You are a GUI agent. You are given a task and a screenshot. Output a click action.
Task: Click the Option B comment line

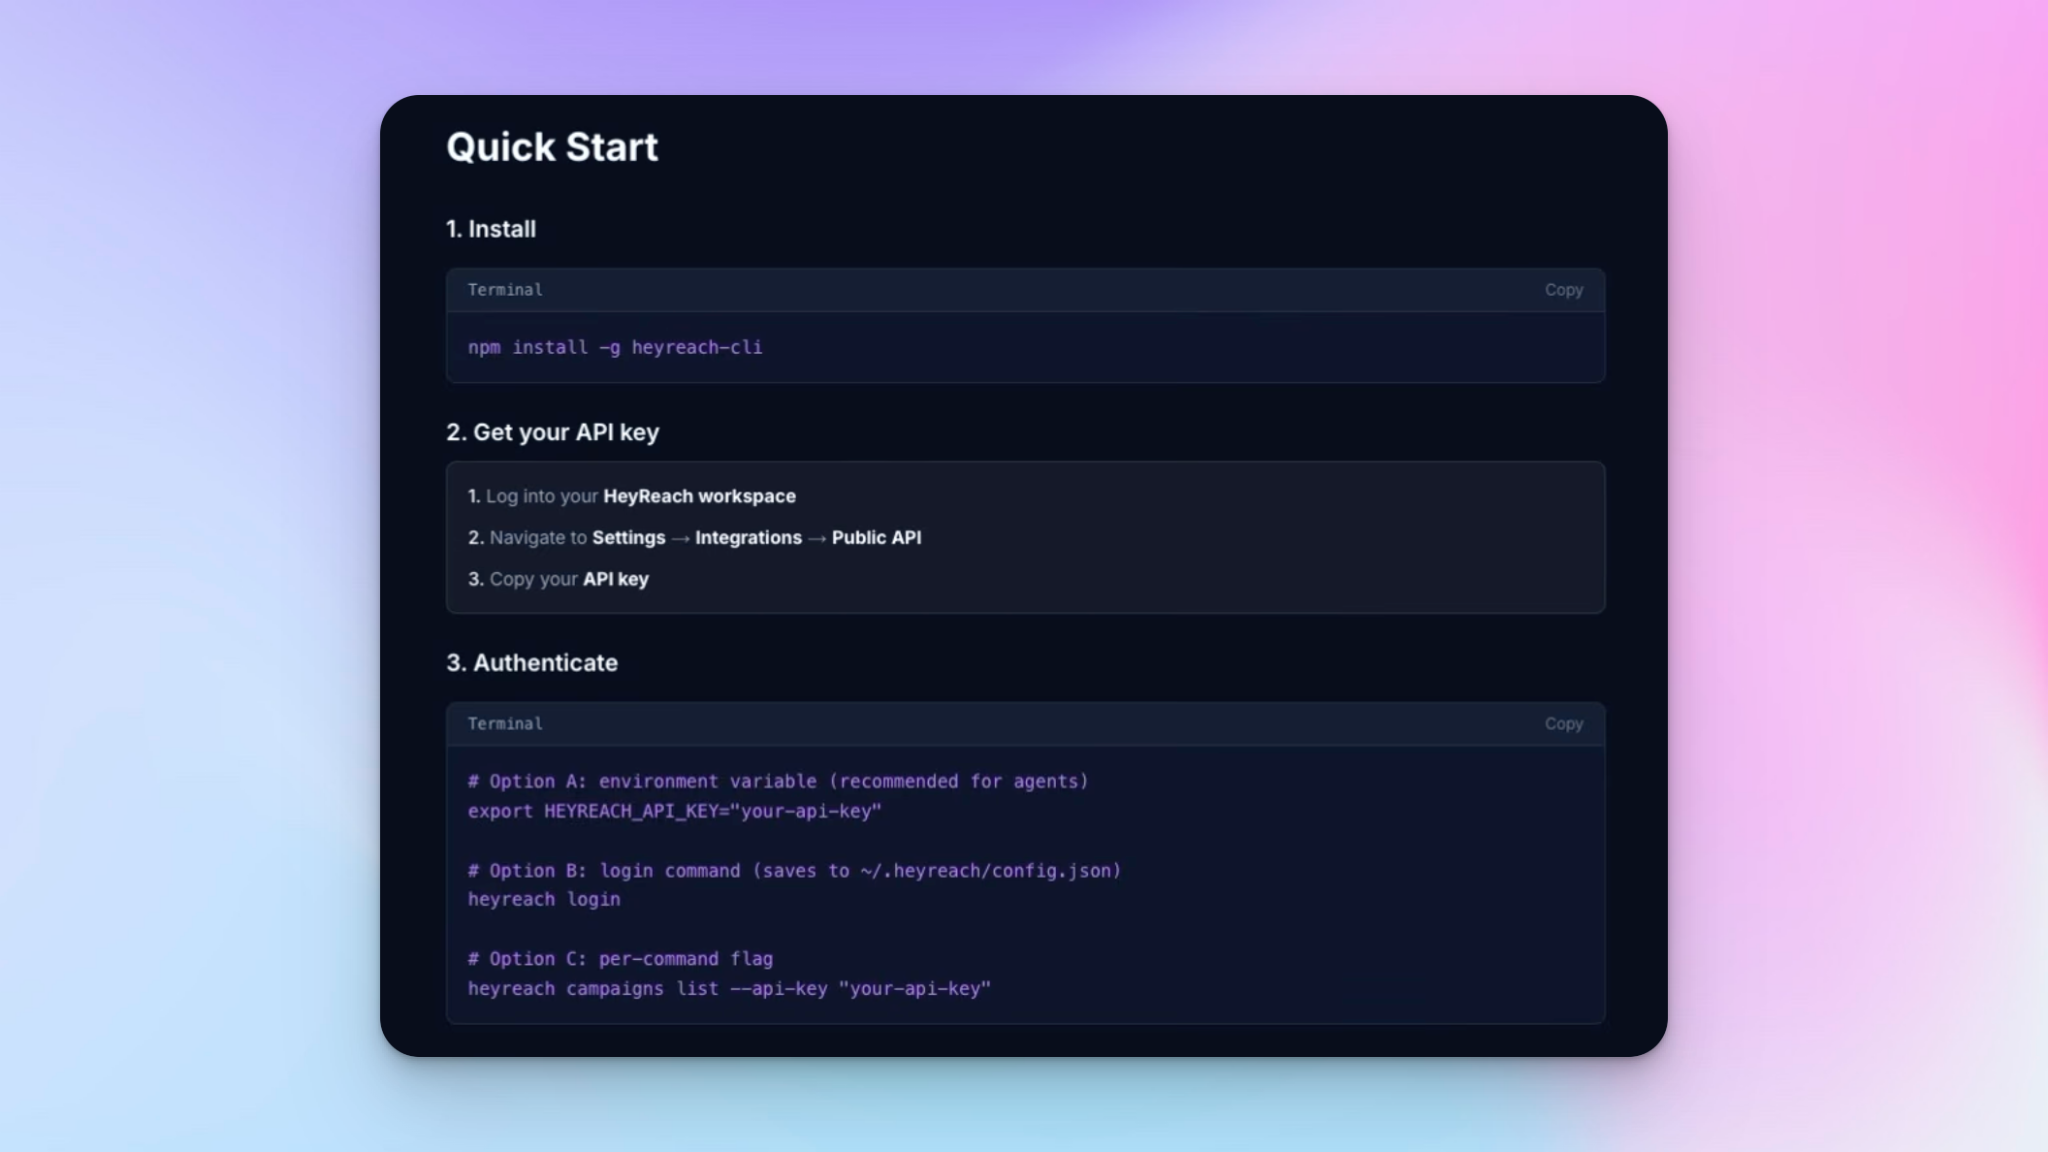(x=794, y=871)
